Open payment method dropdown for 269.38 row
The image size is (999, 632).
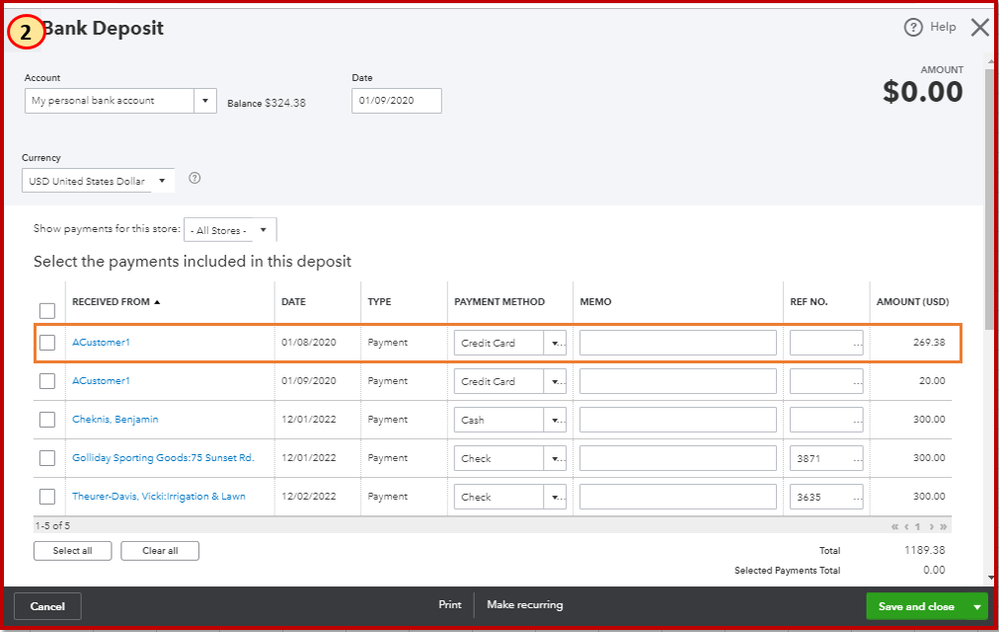pyautogui.click(x=555, y=343)
